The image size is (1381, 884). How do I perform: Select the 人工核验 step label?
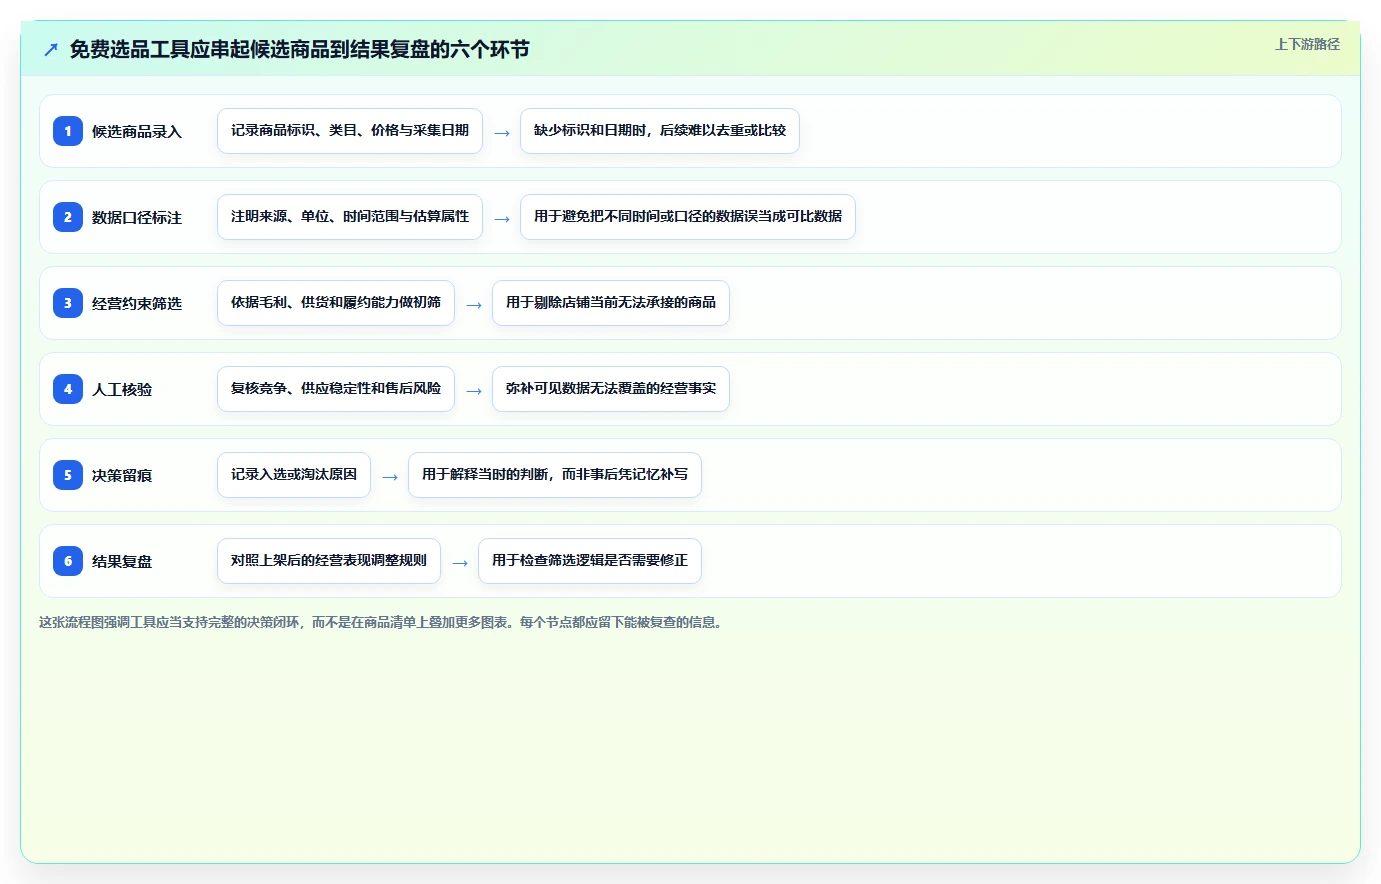(122, 389)
